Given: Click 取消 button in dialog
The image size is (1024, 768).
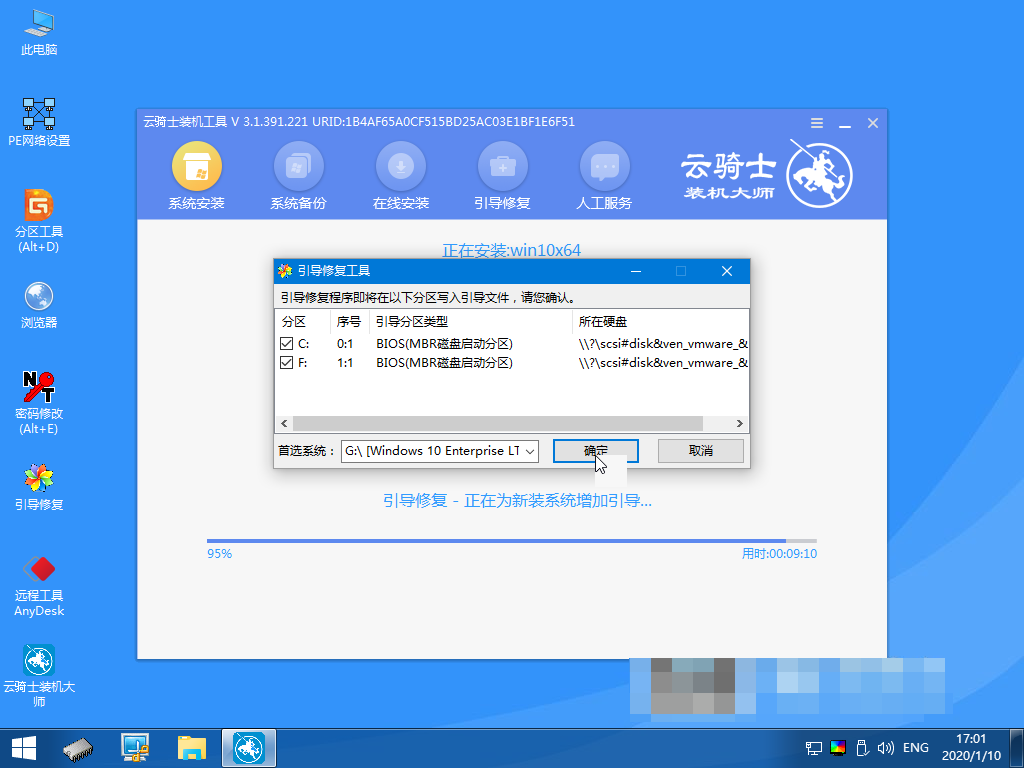Looking at the screenshot, I should pos(701,451).
